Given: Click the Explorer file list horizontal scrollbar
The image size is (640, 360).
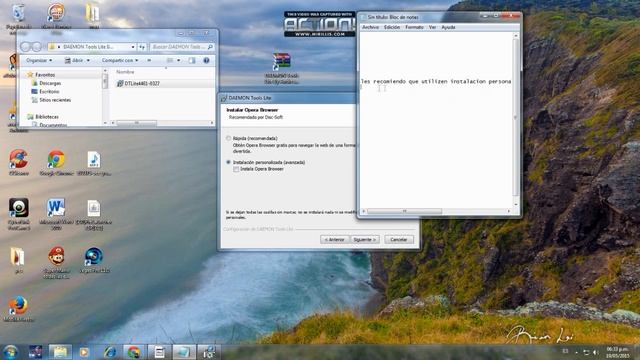Looking at the screenshot, I should tap(137, 122).
